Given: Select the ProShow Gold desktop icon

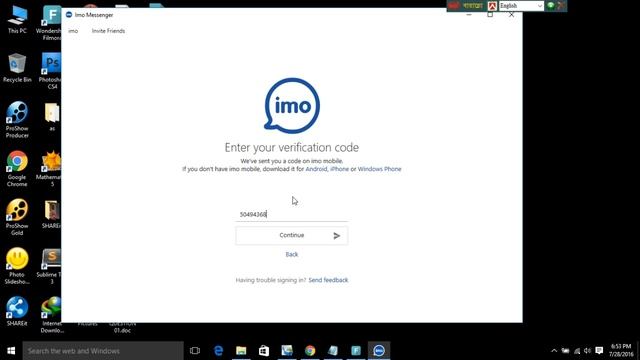Looking at the screenshot, I should click(17, 218).
